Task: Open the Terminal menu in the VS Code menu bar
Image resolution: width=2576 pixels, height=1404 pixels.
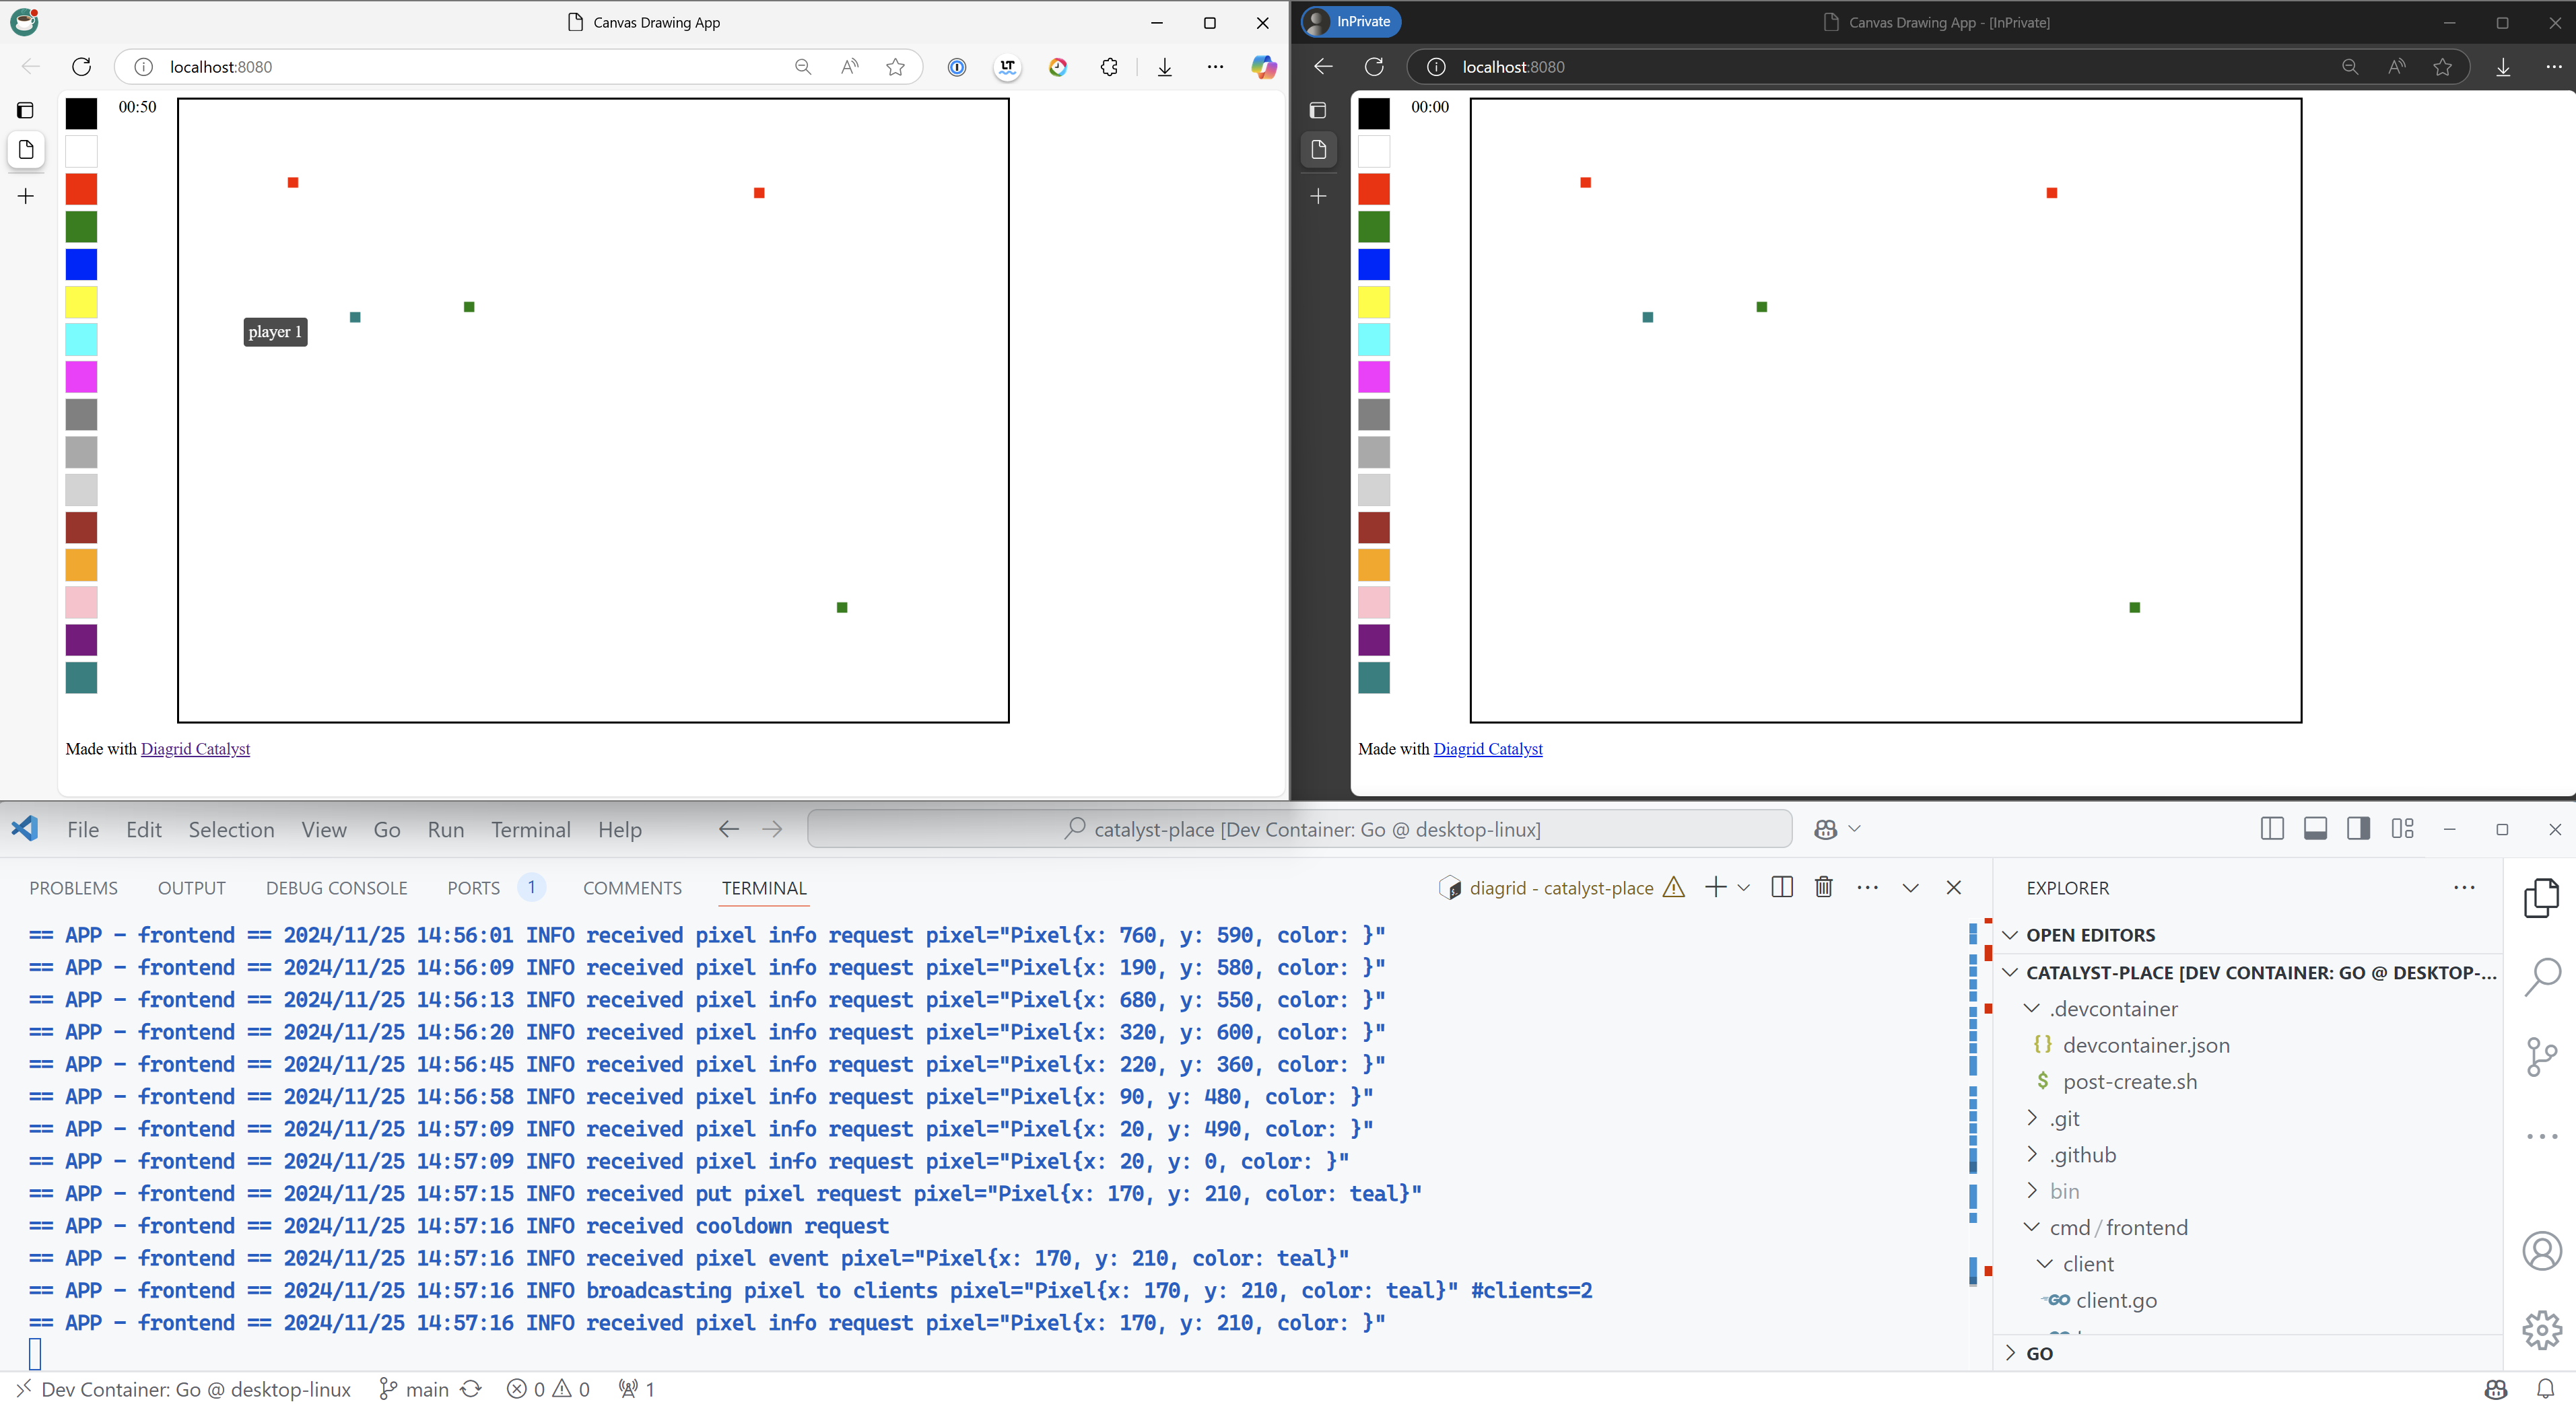Action: [530, 830]
